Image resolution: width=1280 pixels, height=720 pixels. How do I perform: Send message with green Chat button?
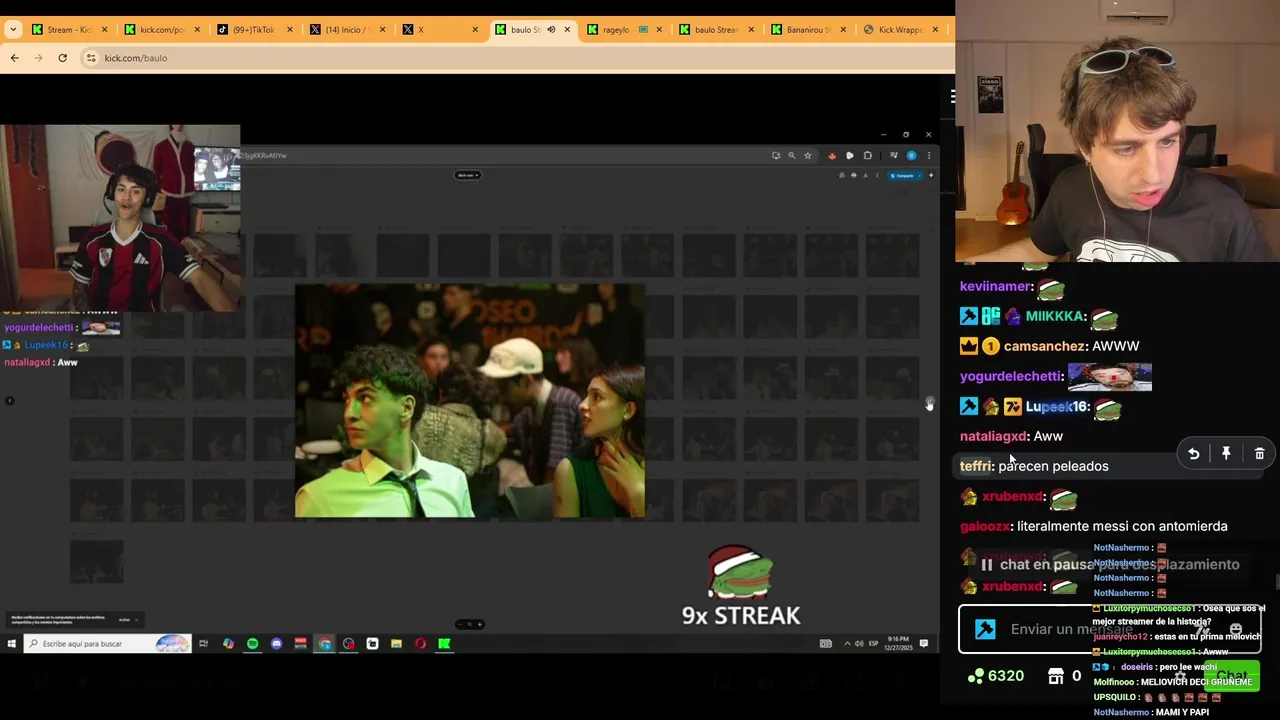tap(1231, 677)
